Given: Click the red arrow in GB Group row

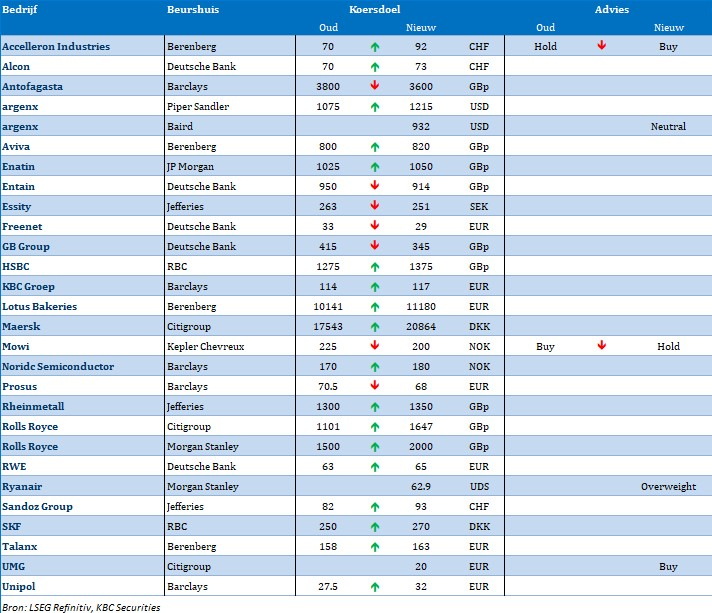Looking at the screenshot, I should (375, 245).
